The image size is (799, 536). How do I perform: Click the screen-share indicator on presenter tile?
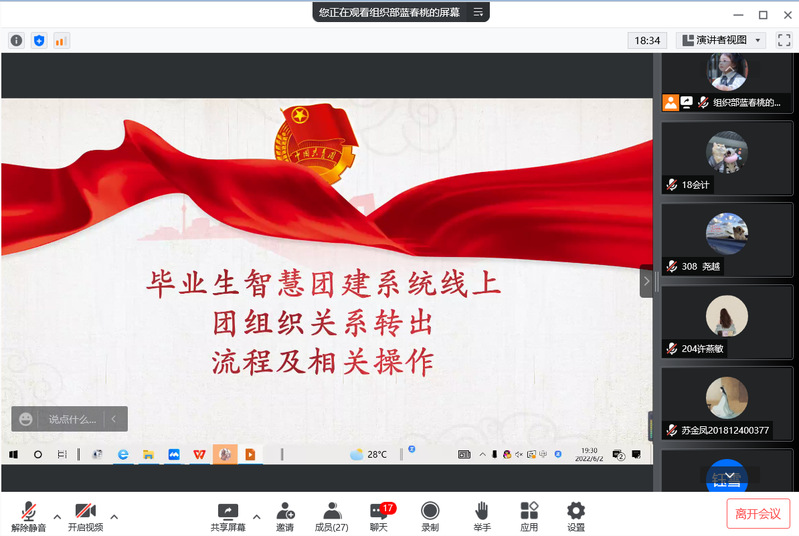click(686, 102)
